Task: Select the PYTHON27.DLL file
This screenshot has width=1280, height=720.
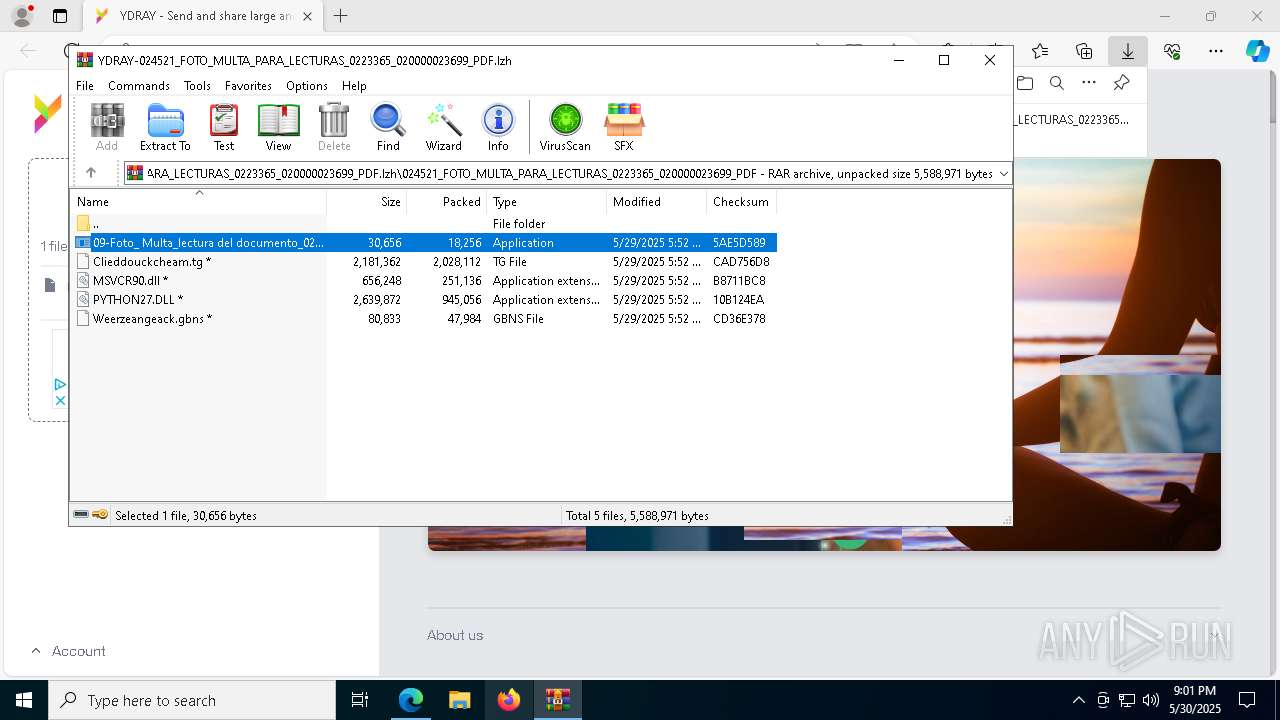Action: 424,299
